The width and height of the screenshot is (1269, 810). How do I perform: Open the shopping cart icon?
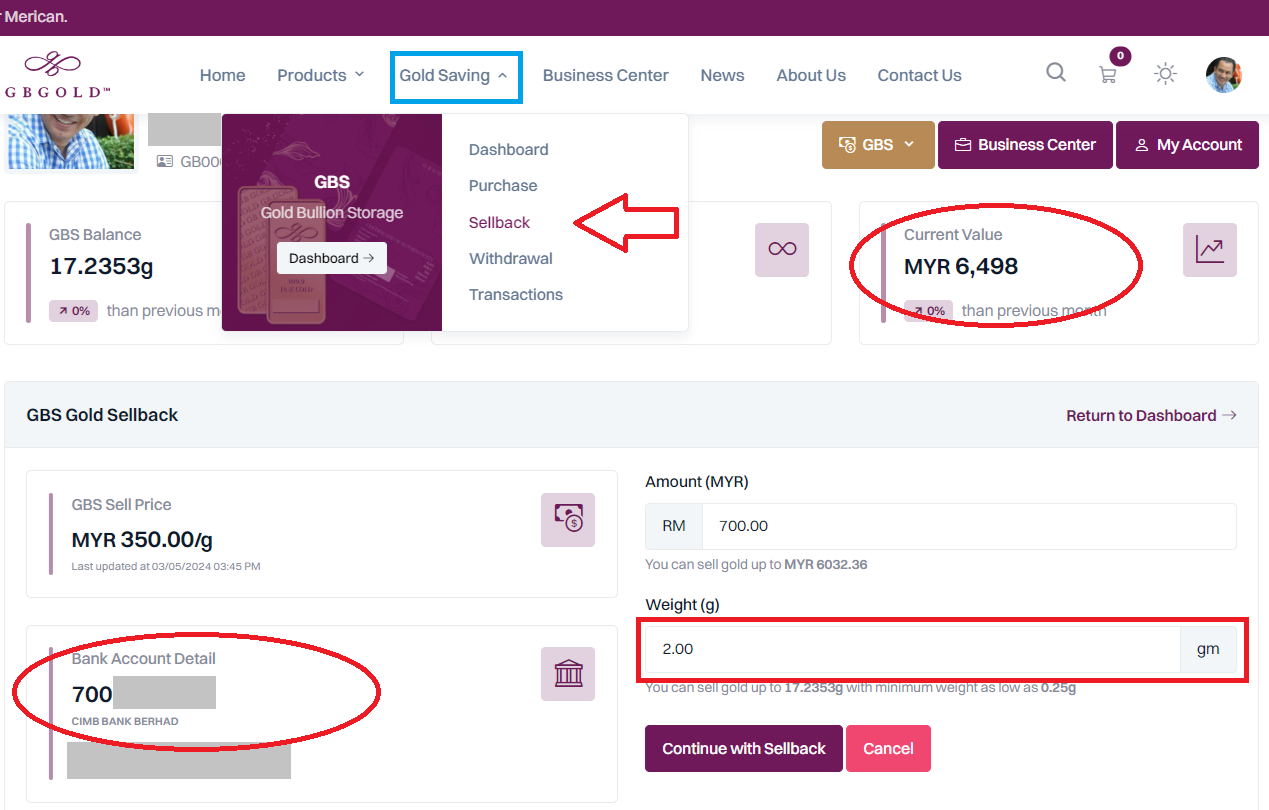click(1108, 75)
